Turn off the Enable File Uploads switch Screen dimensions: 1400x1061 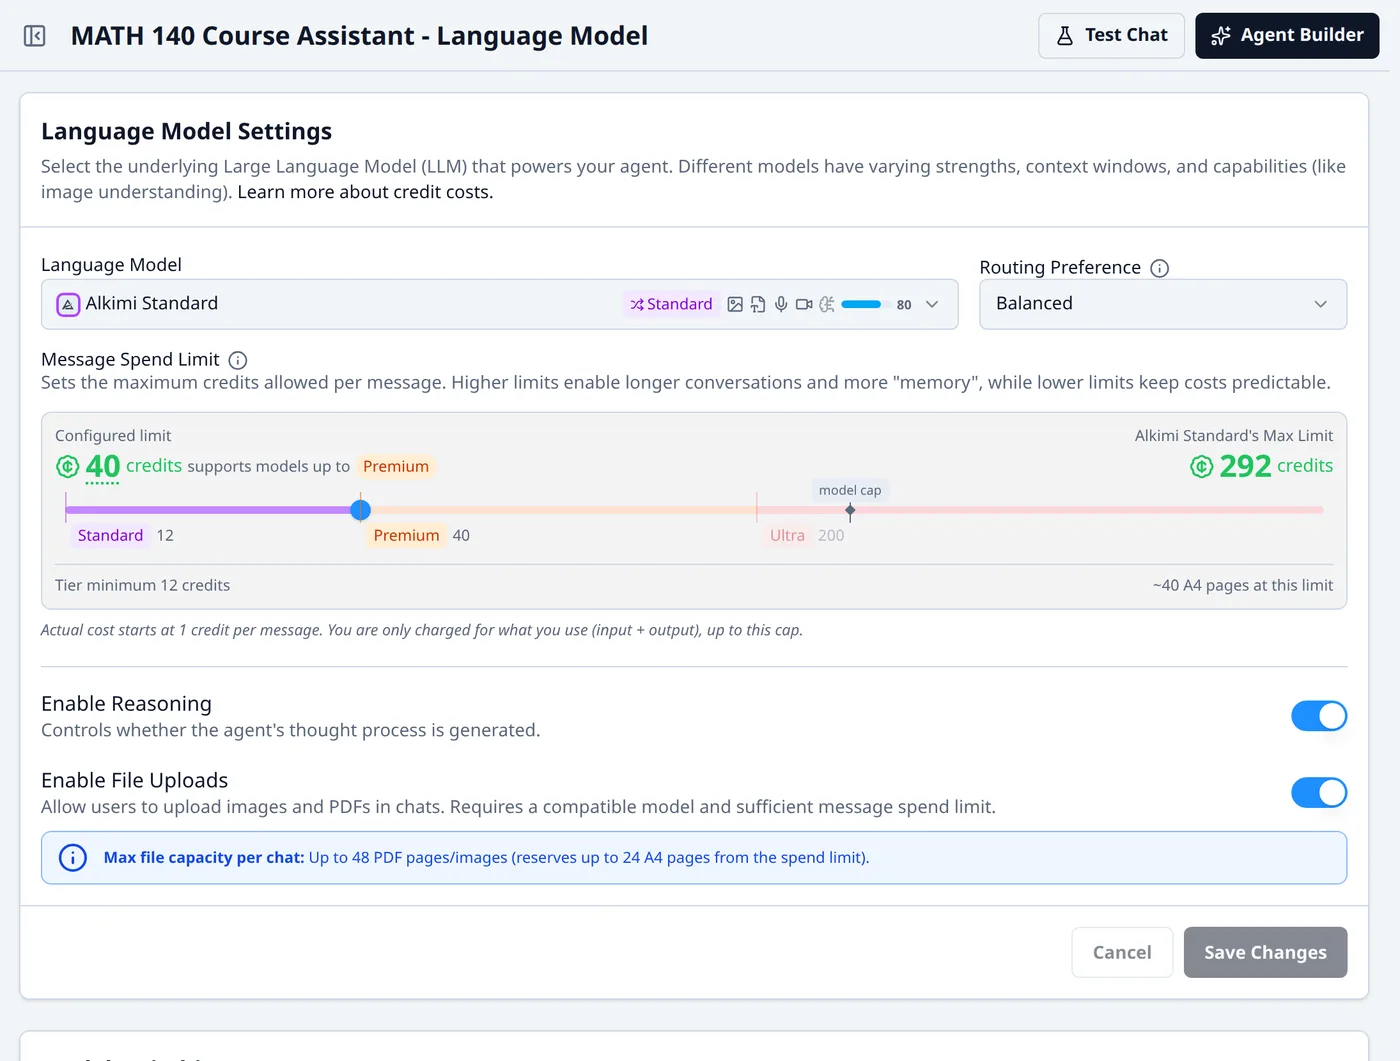coord(1319,793)
